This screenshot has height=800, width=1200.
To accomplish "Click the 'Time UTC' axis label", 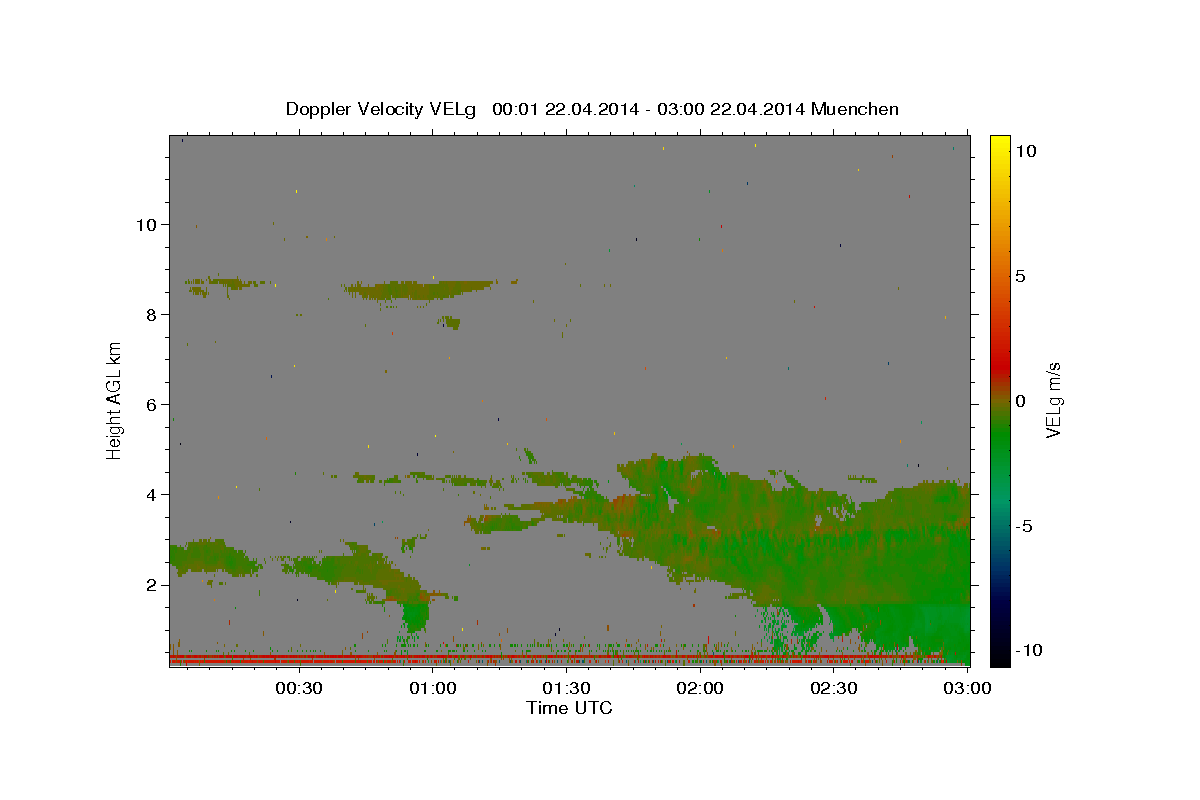I will point(569,708).
